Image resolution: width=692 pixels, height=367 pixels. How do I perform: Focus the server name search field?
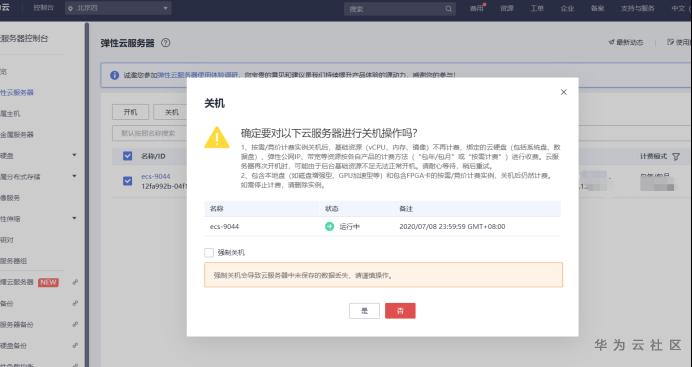tap(150, 133)
